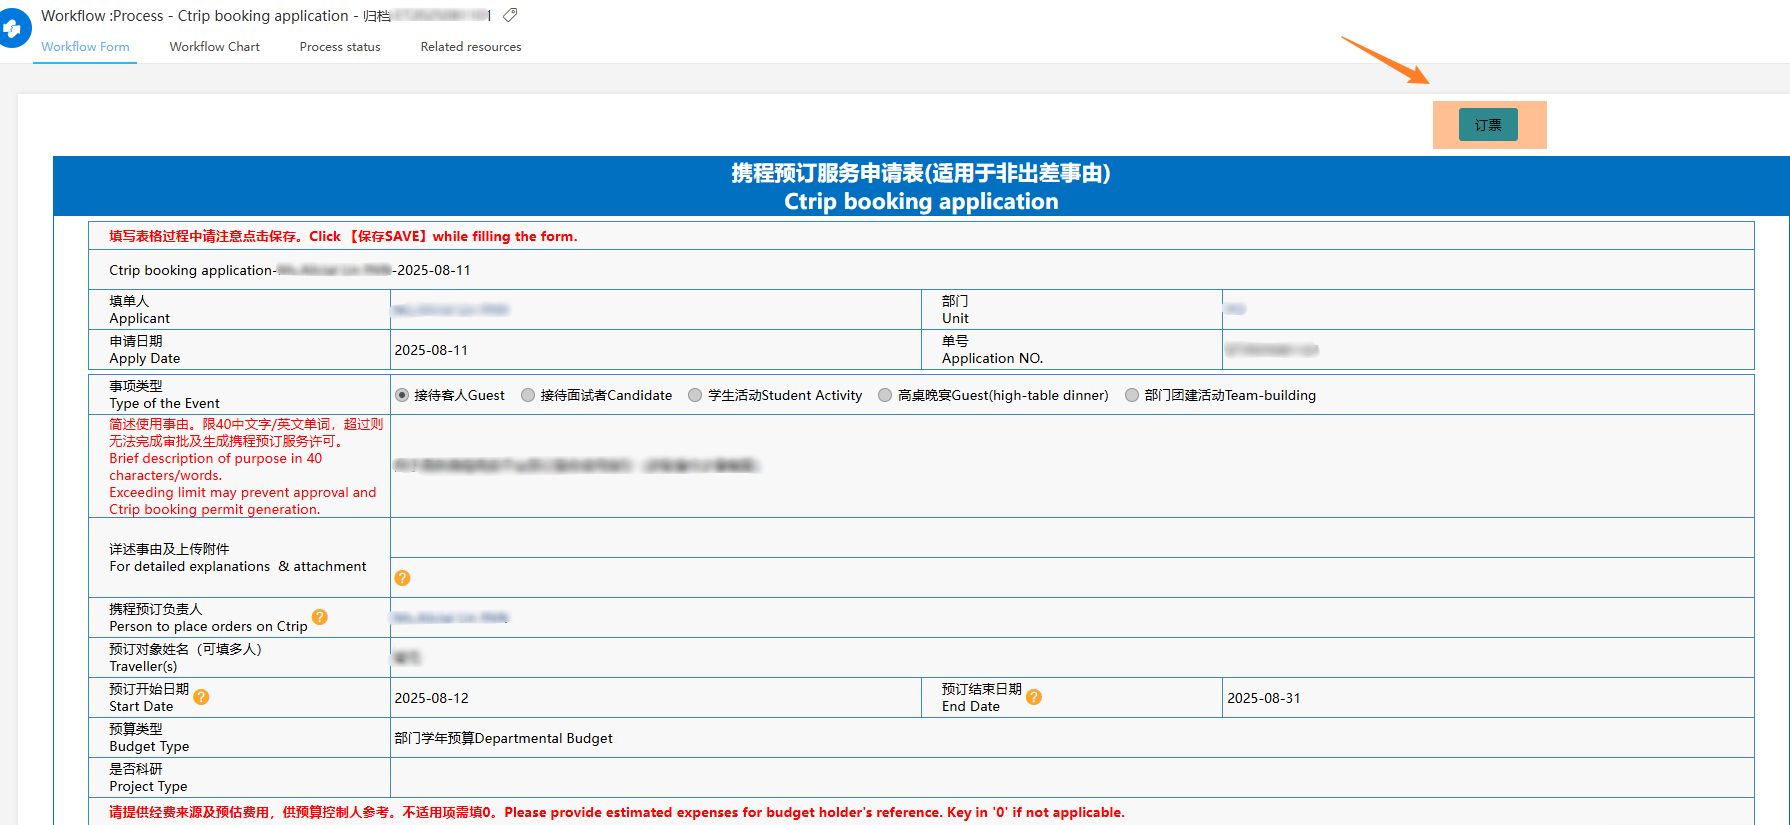This screenshot has height=825, width=1790.
Task: Open help icon next to Person to place orders
Action: pyautogui.click(x=320, y=617)
